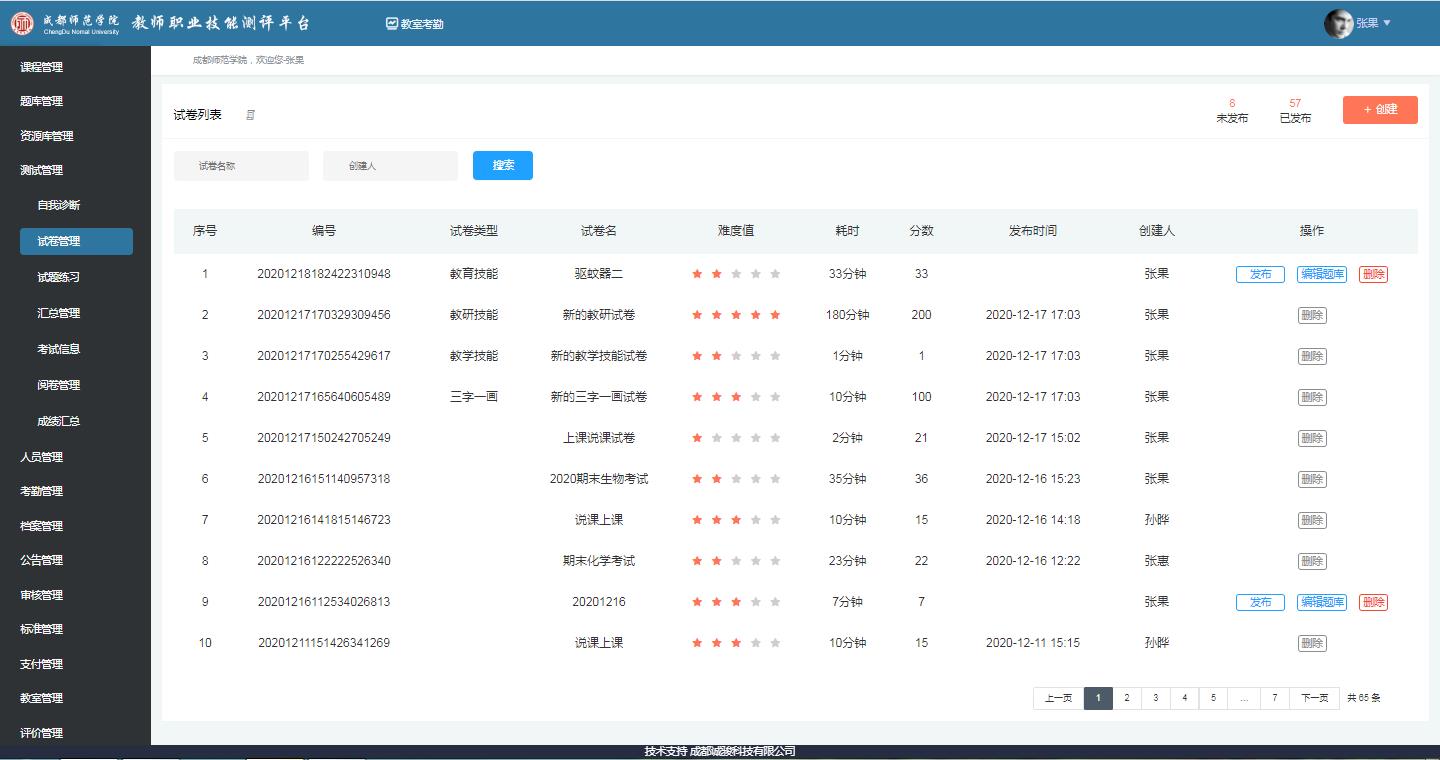Click the 已发布 count of 57
The width and height of the screenshot is (1440, 760).
1295,103
